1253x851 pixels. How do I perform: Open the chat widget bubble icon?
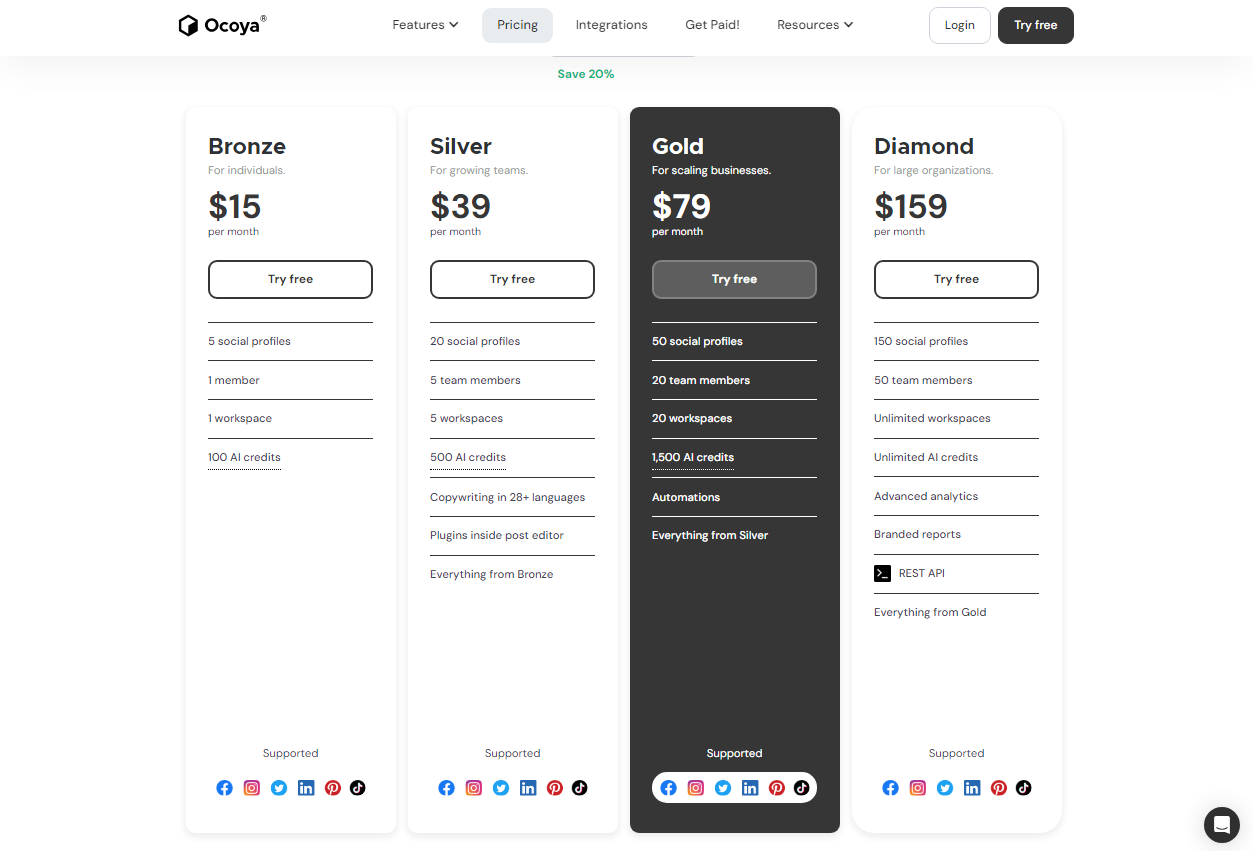[1221, 825]
